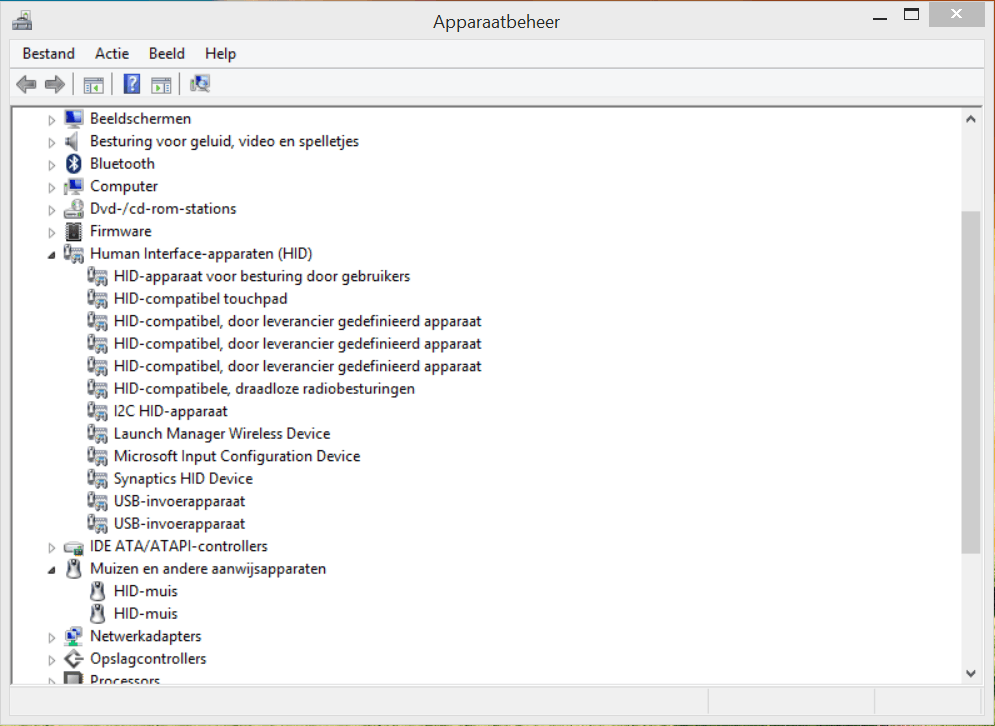This screenshot has width=995, height=726.
Task: Open the Help menu
Action: (x=220, y=53)
